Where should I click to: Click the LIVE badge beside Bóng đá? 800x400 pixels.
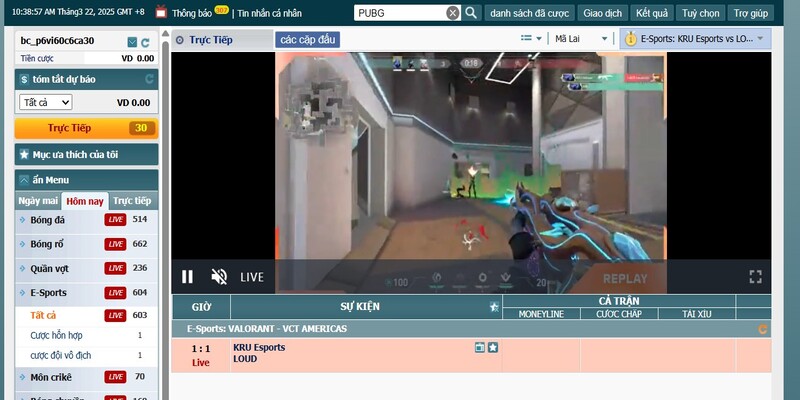pyautogui.click(x=115, y=220)
